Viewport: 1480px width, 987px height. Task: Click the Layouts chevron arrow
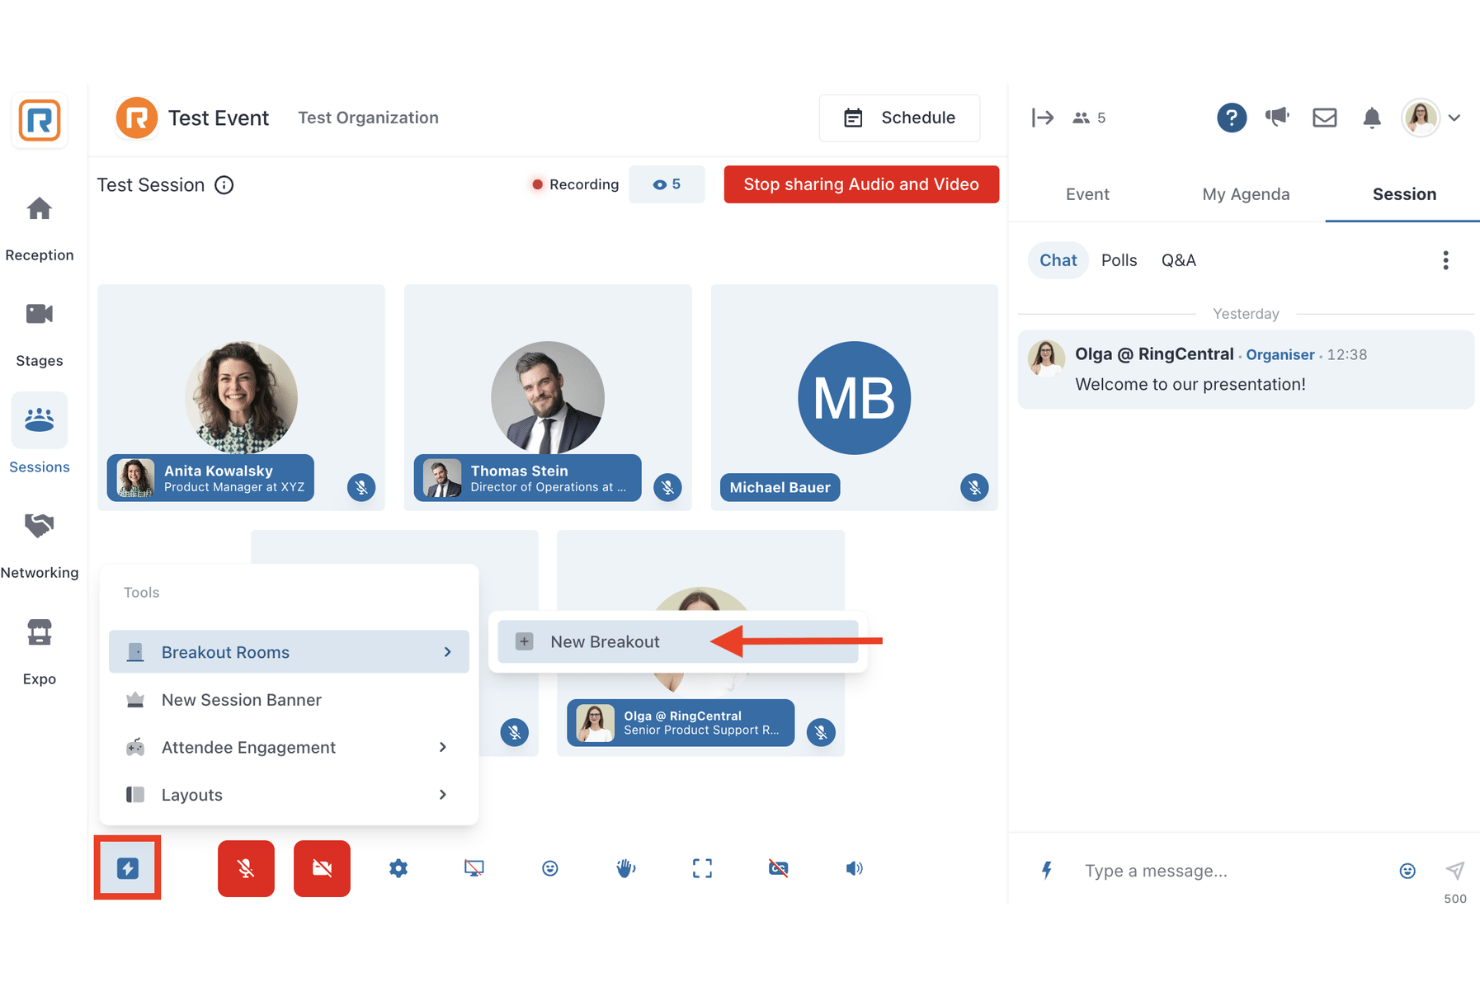(443, 795)
